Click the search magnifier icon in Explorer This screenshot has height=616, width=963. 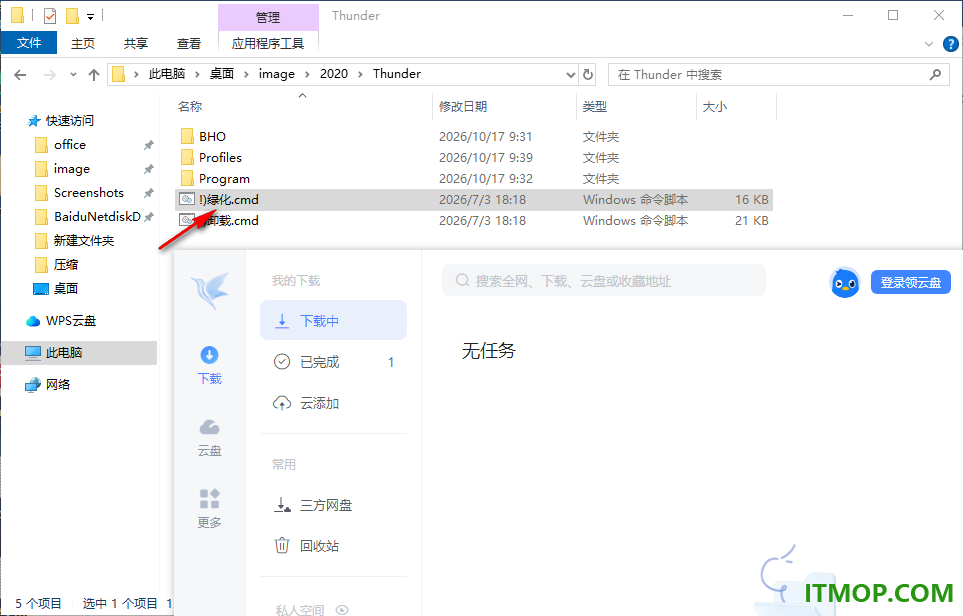(x=935, y=74)
